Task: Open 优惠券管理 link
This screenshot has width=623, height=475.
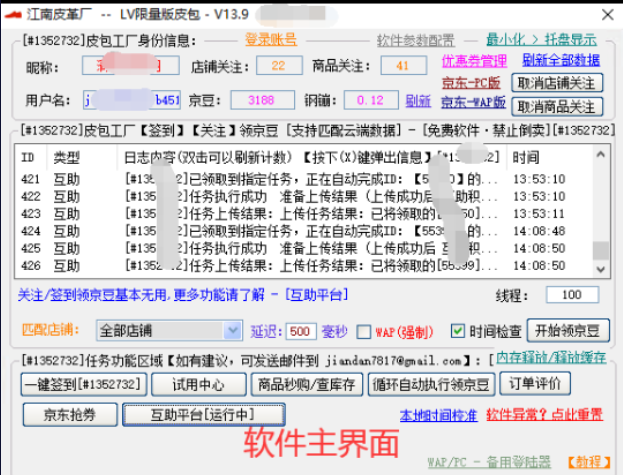Action: 474,61
